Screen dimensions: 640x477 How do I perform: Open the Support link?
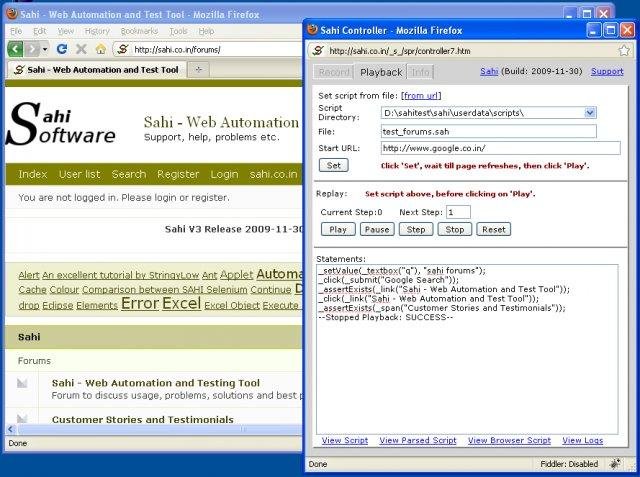coord(607,71)
